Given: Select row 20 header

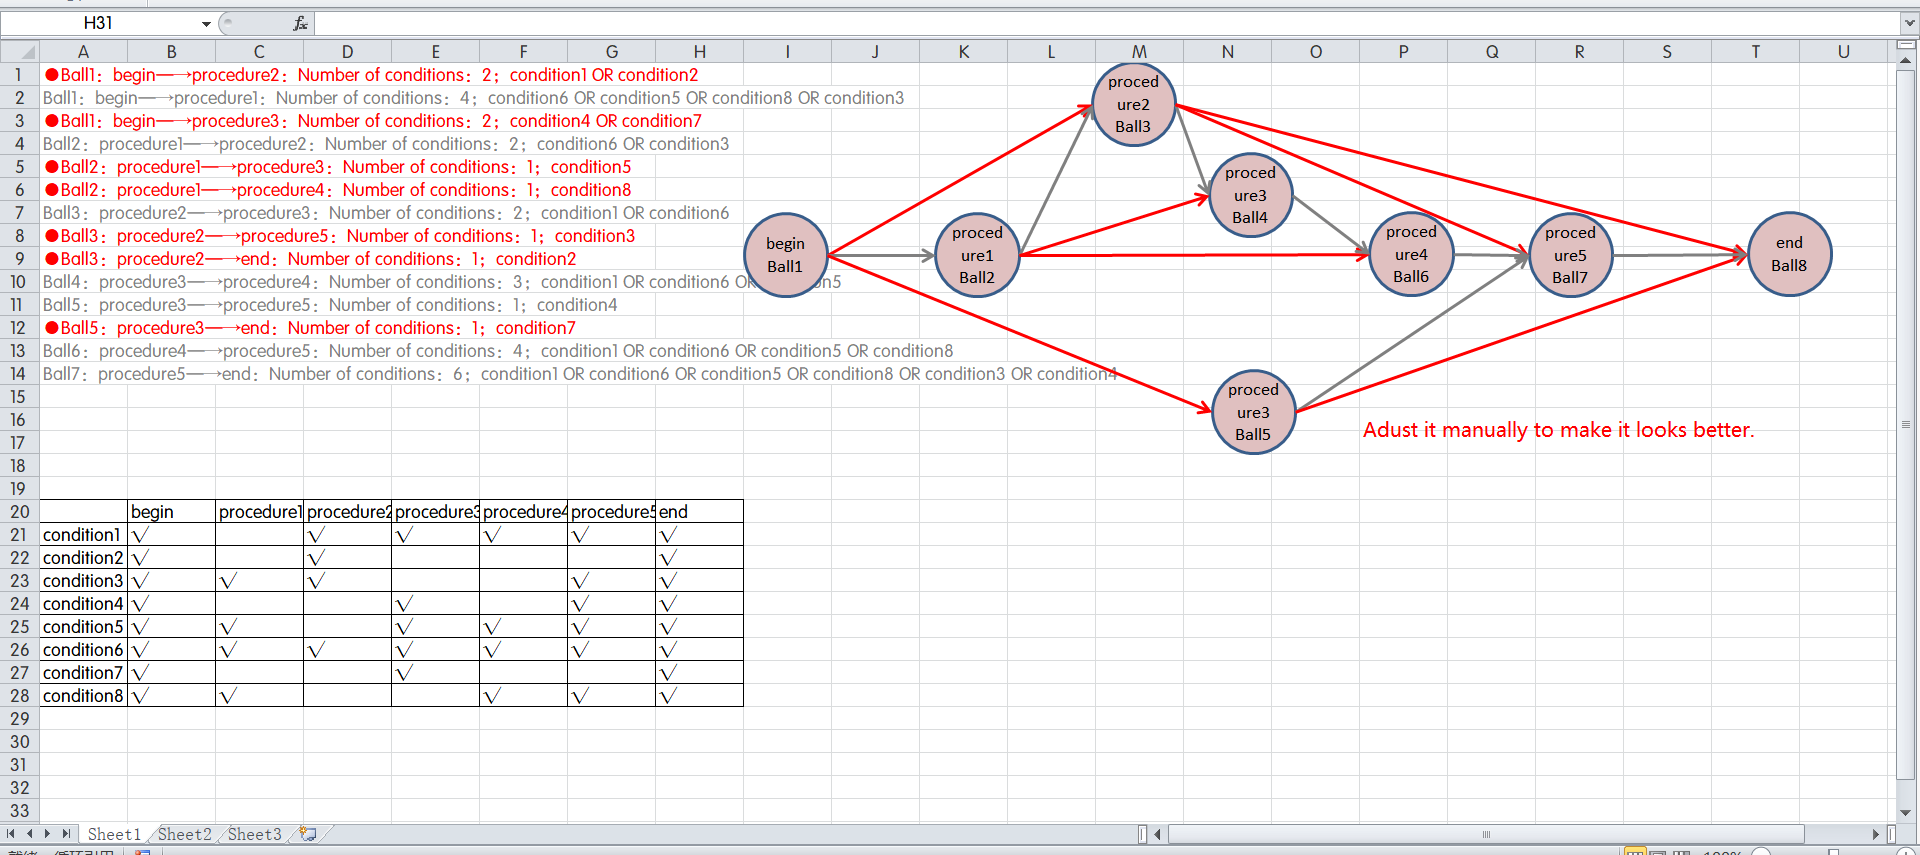Looking at the screenshot, I should coord(19,512).
